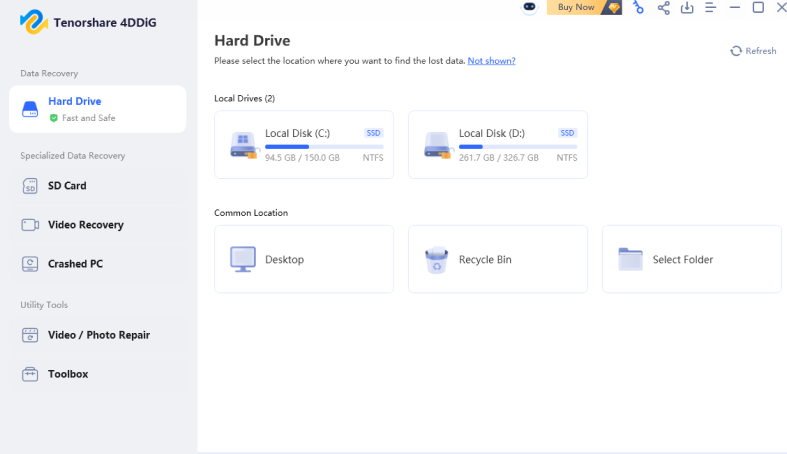Choose the Recycle Bin location card
This screenshot has height=454, width=787.
pyautogui.click(x=498, y=259)
